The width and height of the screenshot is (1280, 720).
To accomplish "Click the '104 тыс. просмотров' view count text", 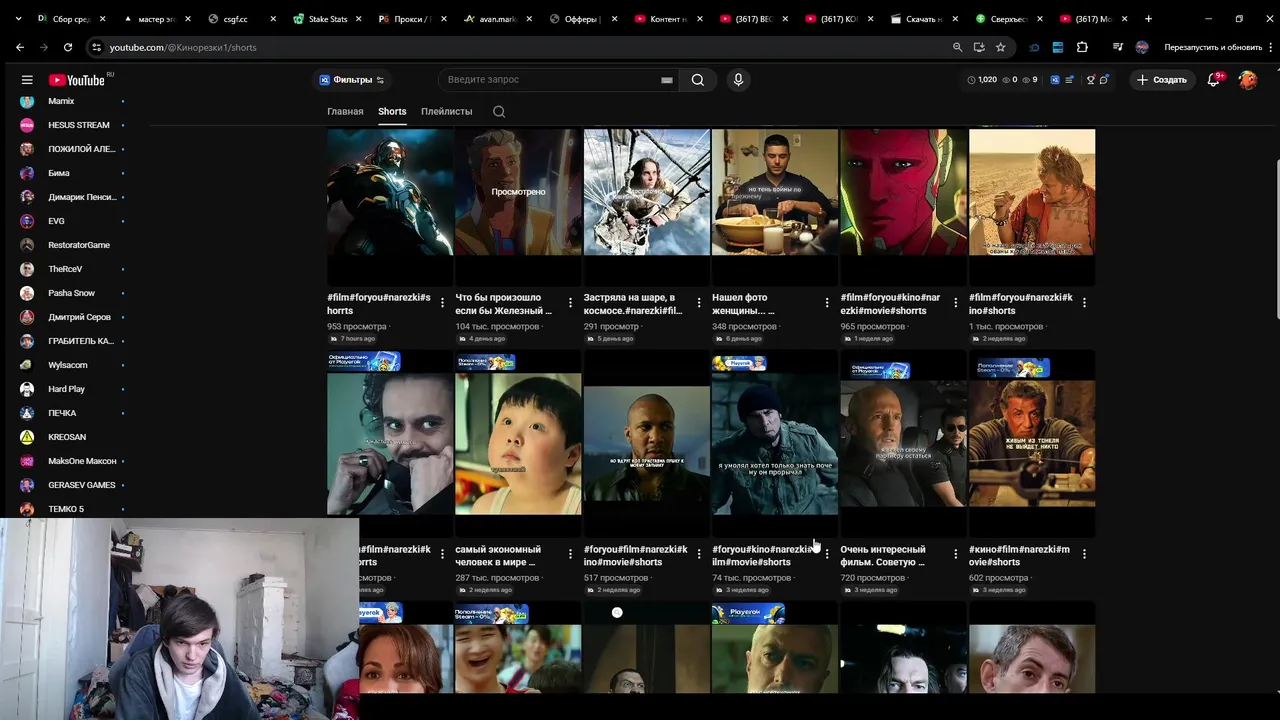I will tap(497, 327).
